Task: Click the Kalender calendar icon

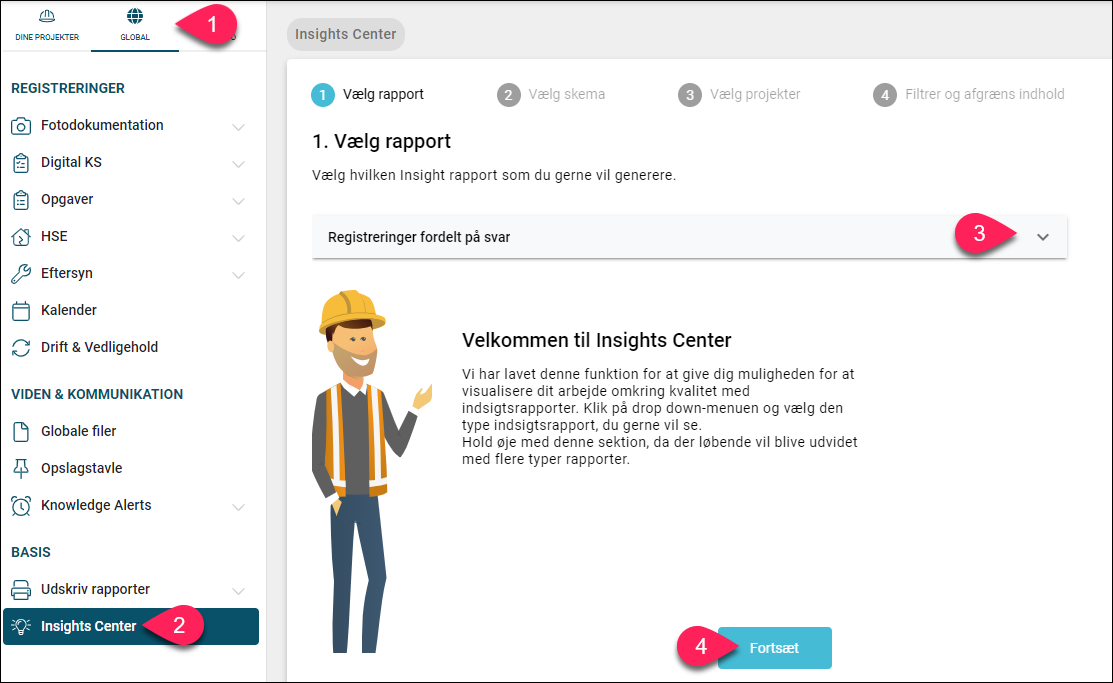Action: click(x=21, y=310)
